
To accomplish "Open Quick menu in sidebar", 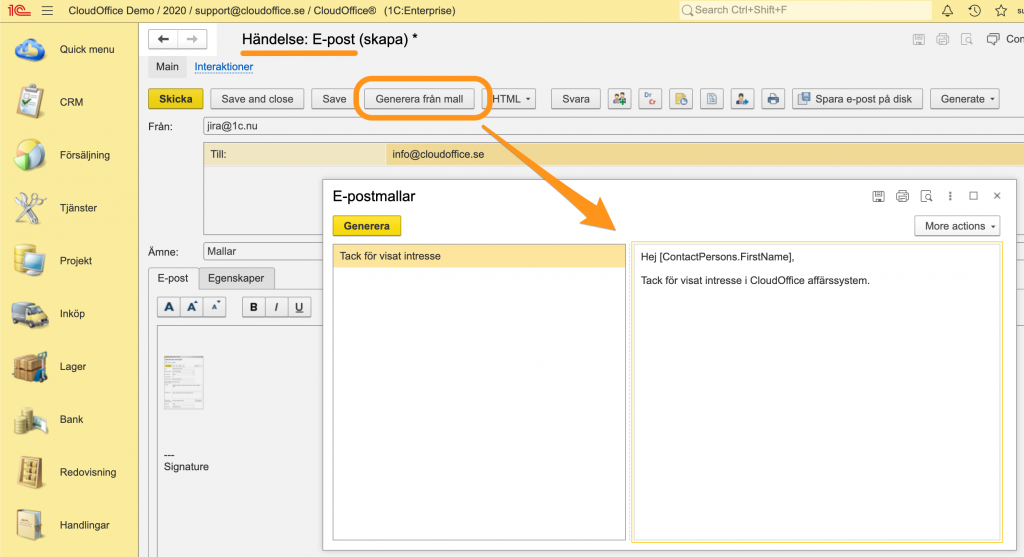I will click(x=69, y=50).
